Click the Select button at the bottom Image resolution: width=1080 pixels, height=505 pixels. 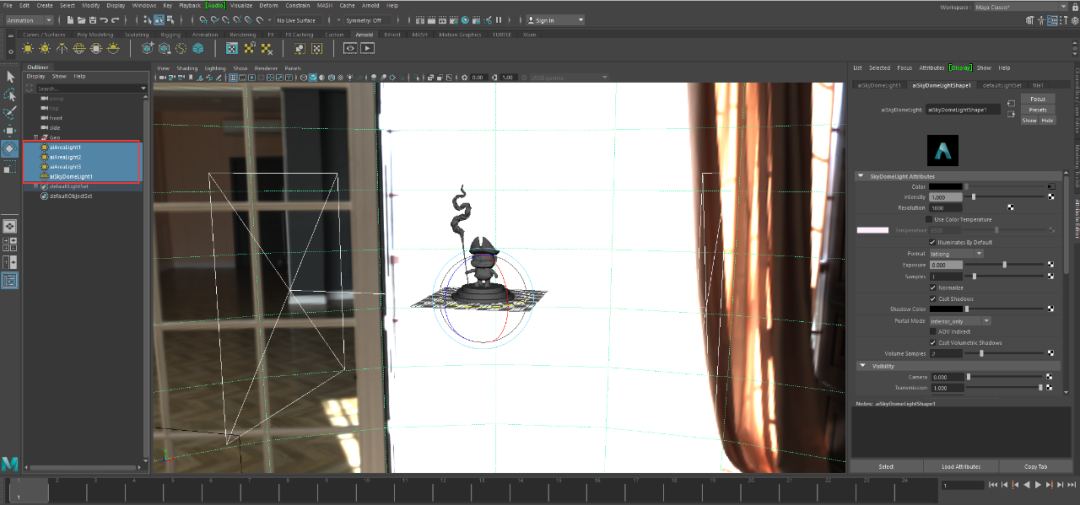[886, 466]
